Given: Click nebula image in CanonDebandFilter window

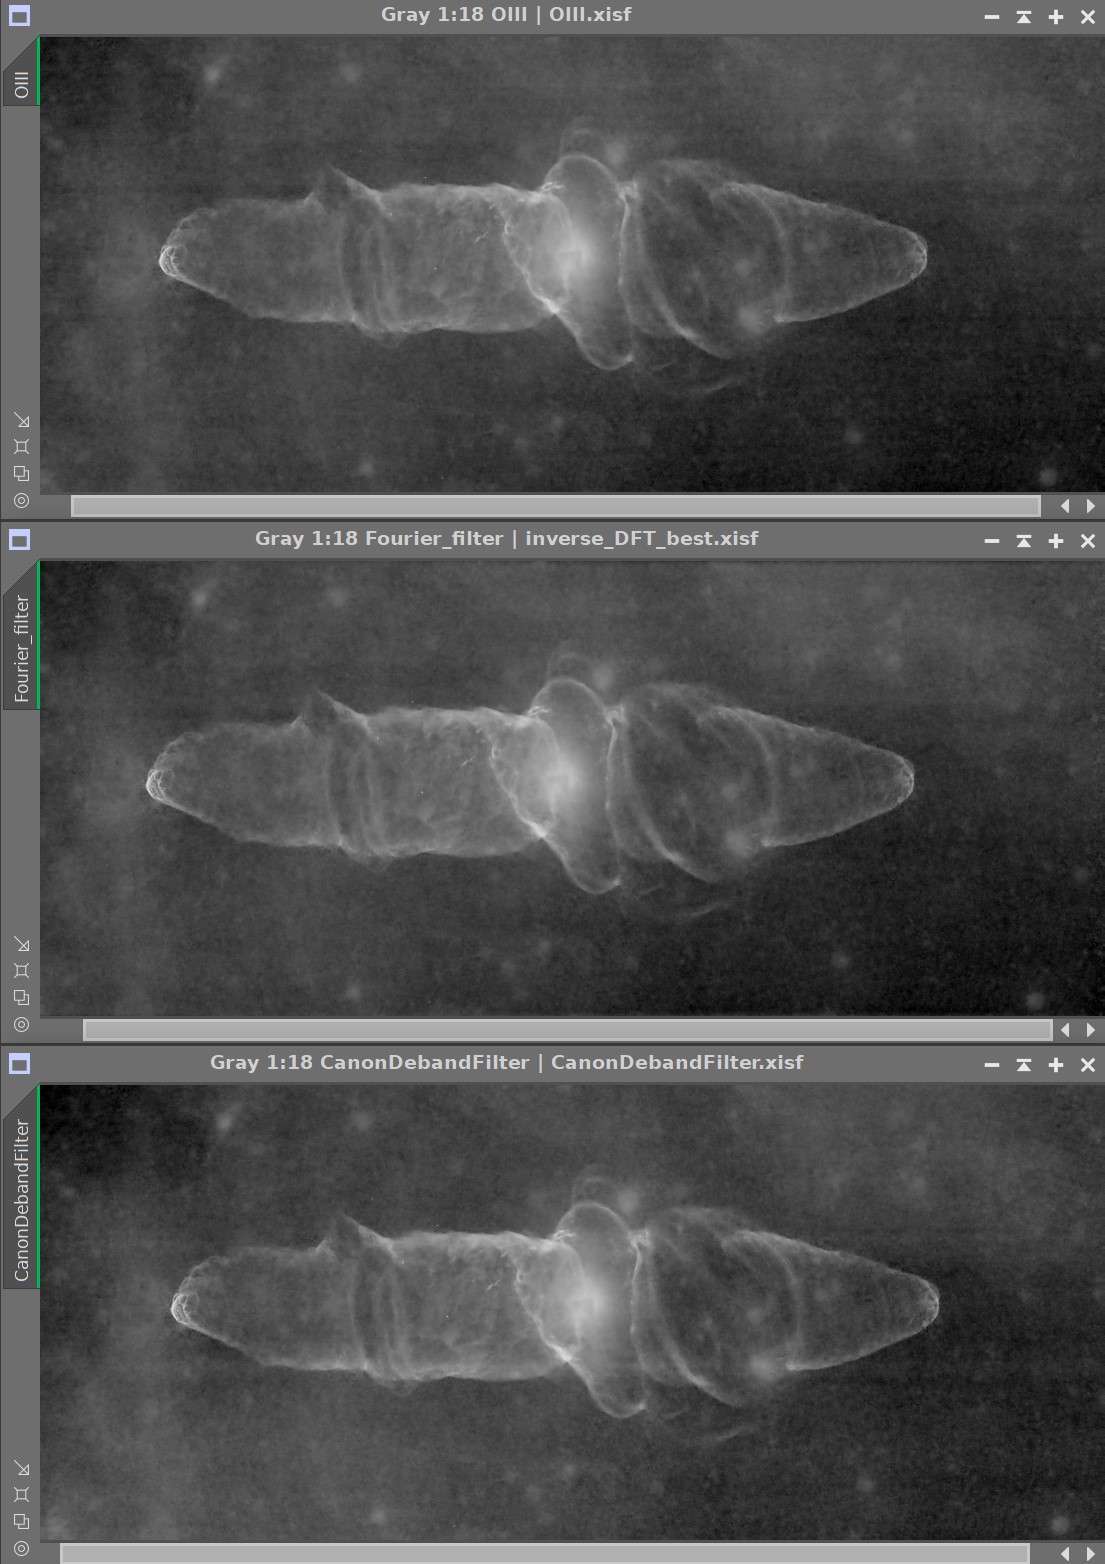Looking at the screenshot, I should pos(572,1313).
